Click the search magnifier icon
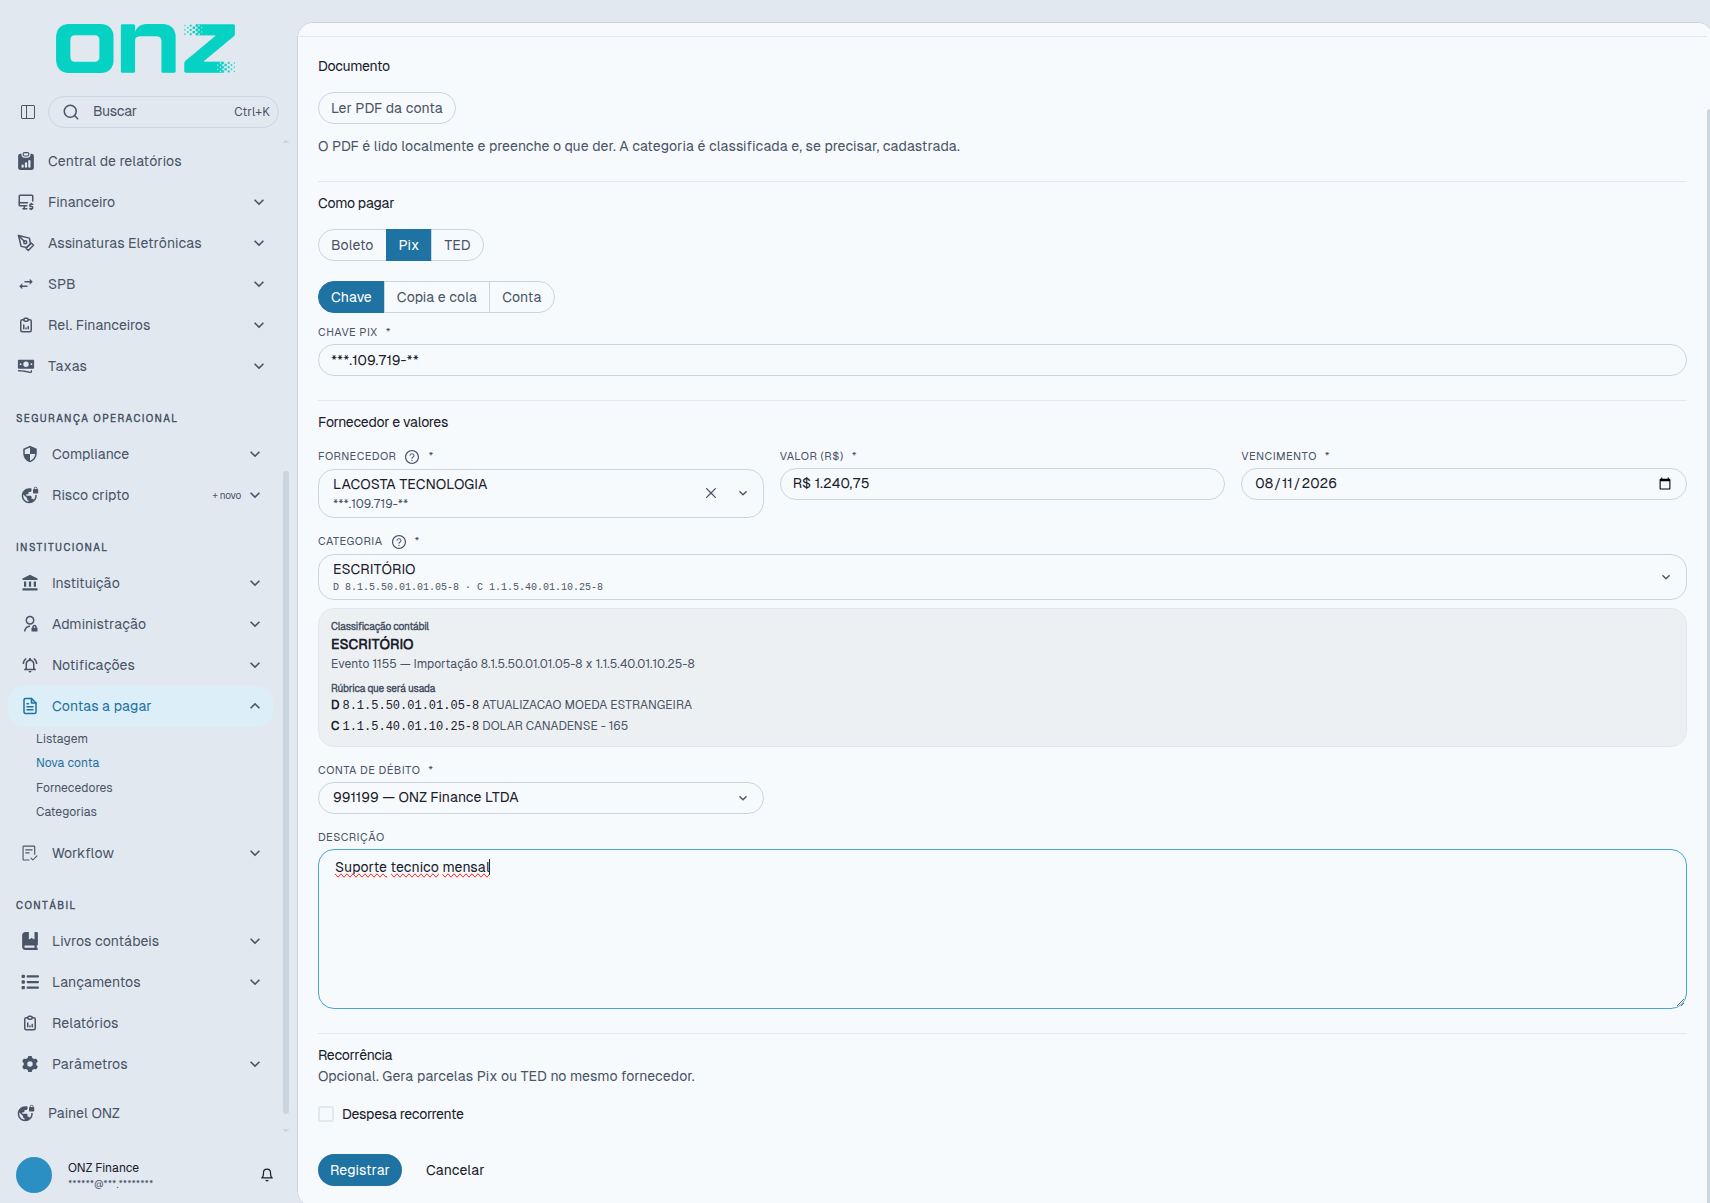1710x1203 pixels. click(71, 112)
